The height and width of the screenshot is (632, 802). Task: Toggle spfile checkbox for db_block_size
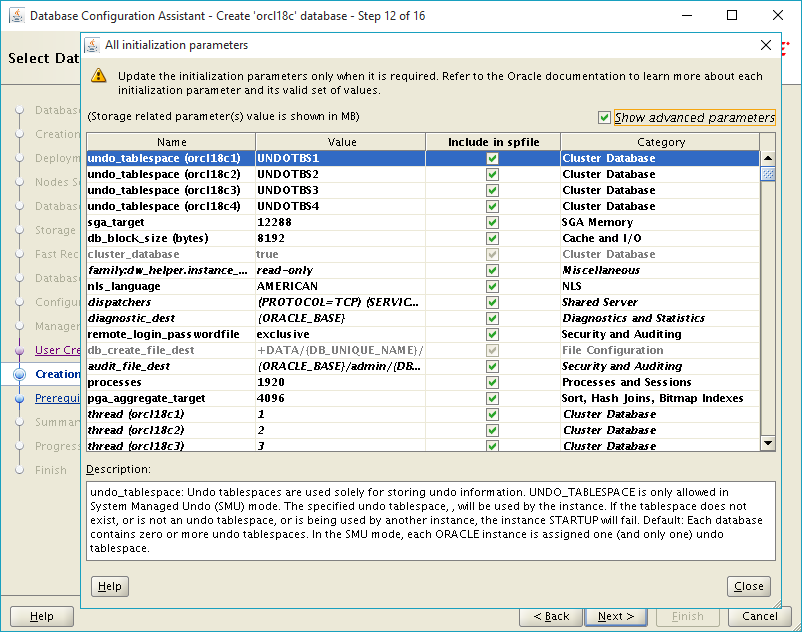point(493,238)
